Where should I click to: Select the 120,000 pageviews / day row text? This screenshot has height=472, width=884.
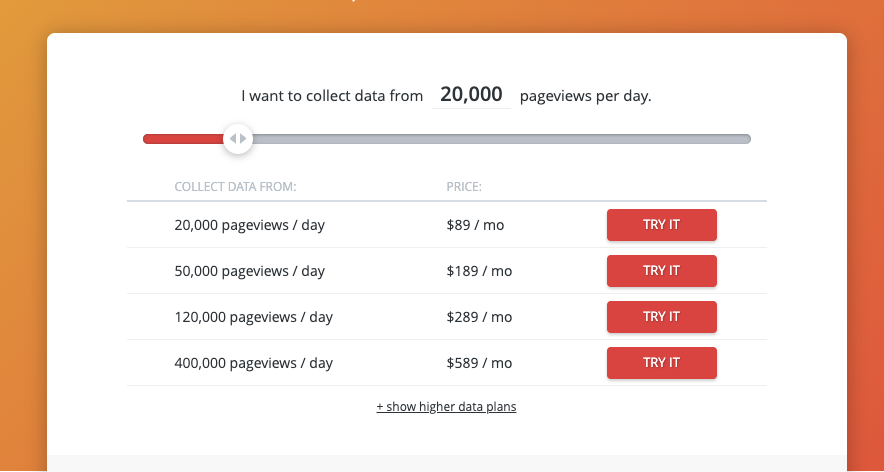tap(254, 317)
